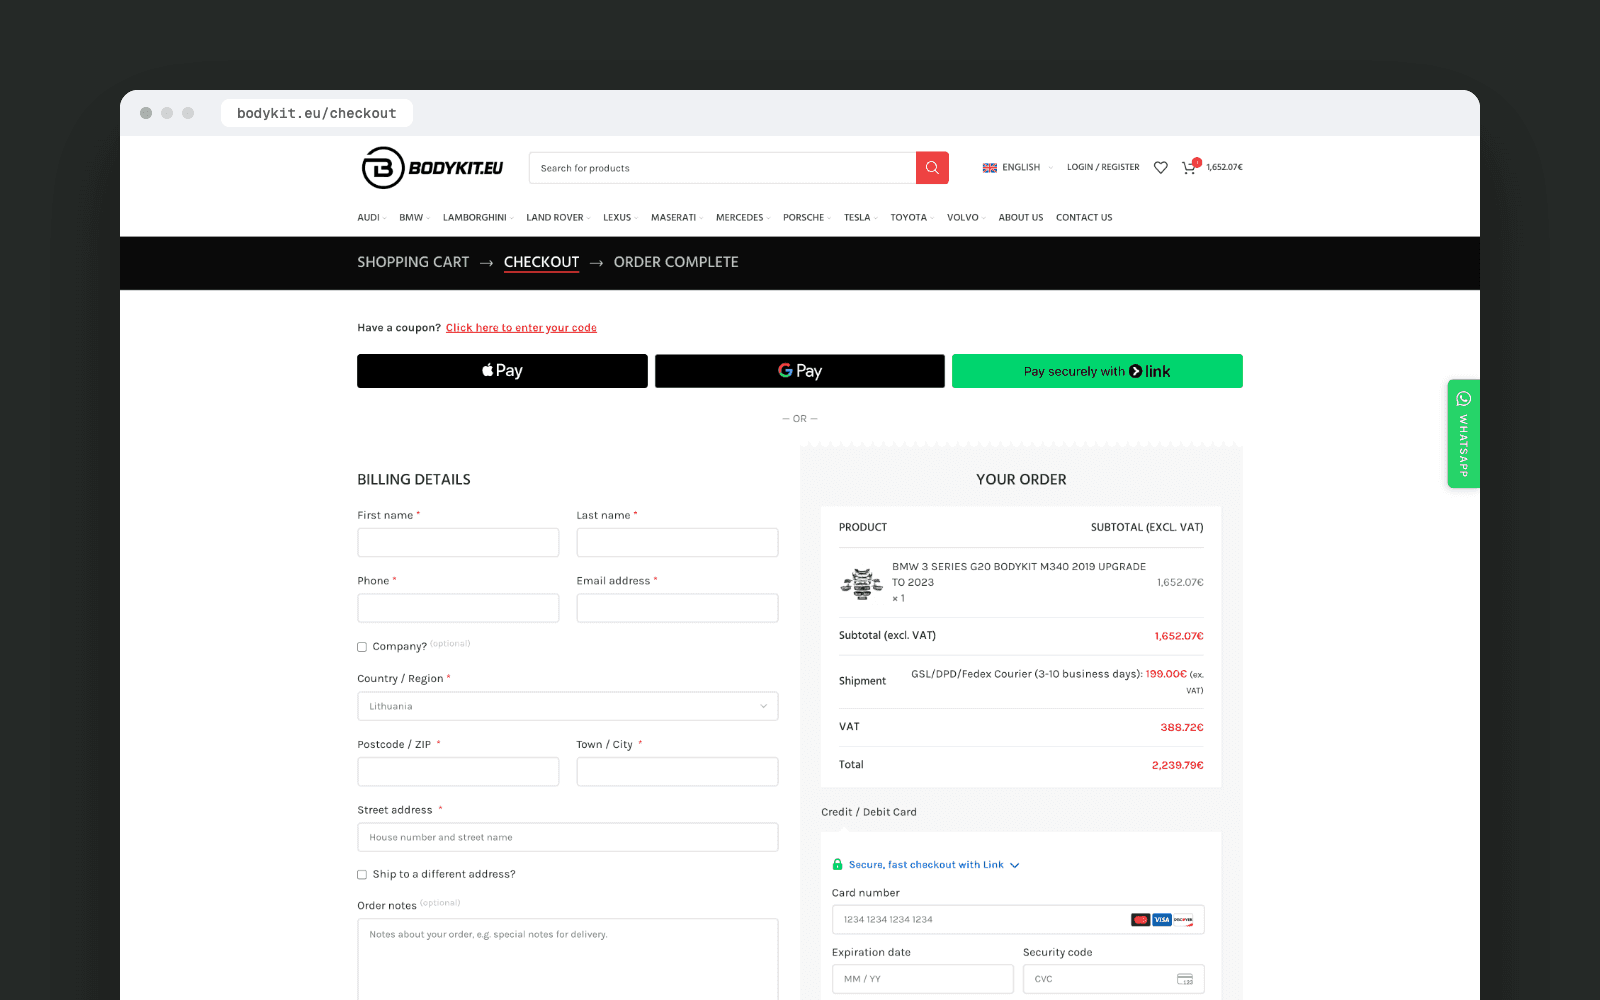The image size is (1600, 1000).
Task: Open the wishlist heart icon
Action: tap(1160, 167)
